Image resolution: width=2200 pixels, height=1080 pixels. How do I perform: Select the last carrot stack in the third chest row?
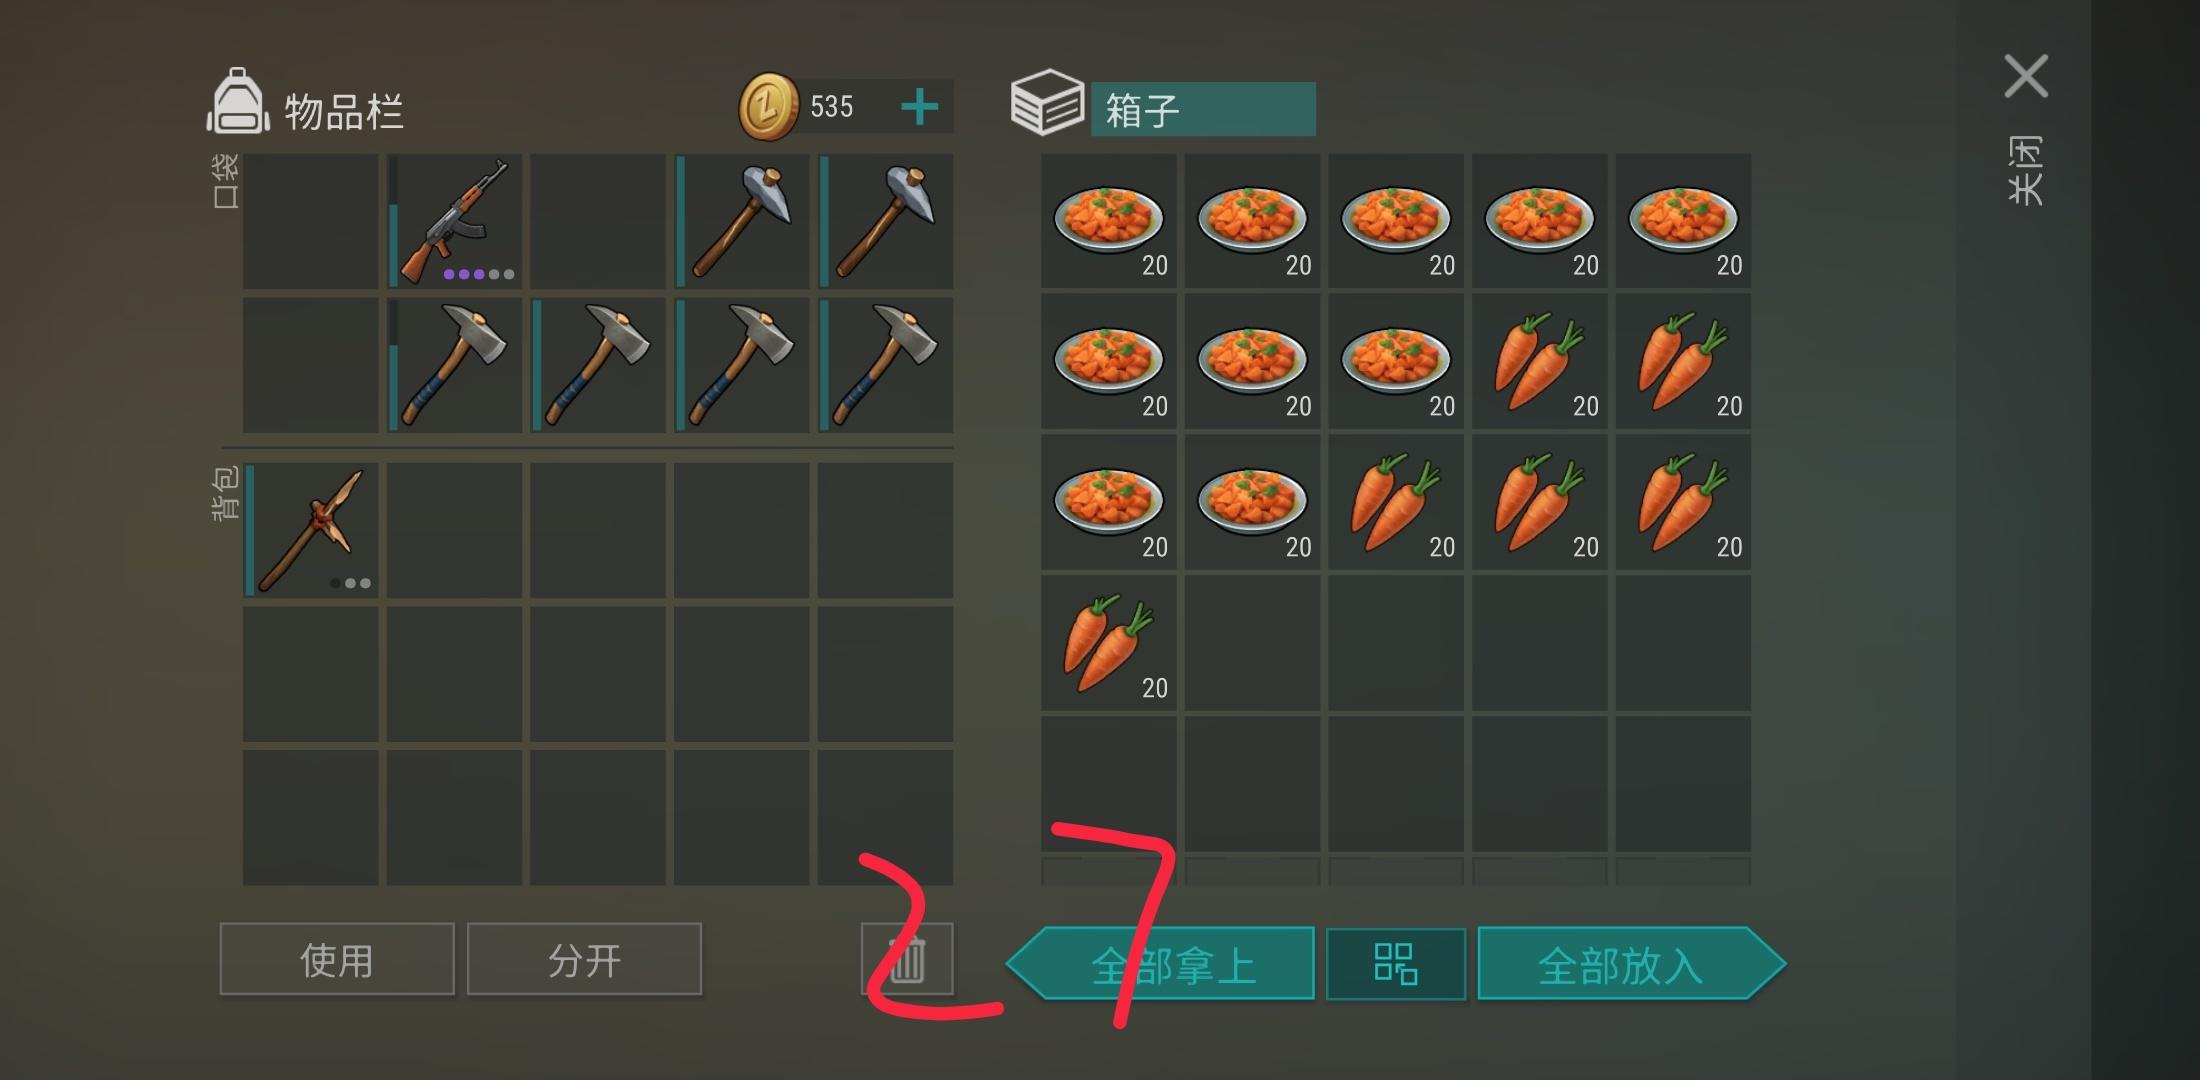click(x=1684, y=502)
